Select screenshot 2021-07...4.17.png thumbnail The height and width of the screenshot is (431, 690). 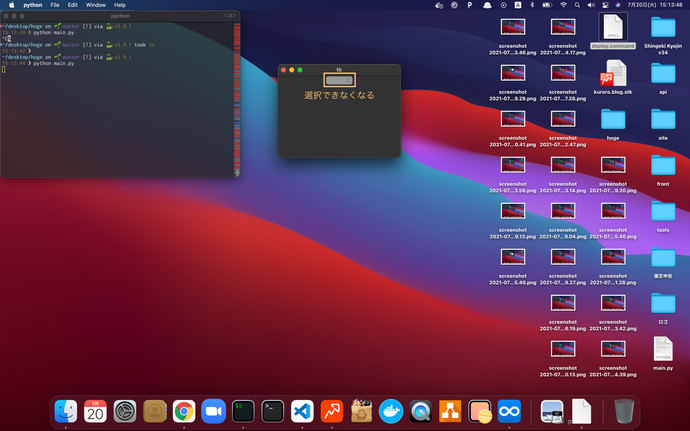point(563,27)
